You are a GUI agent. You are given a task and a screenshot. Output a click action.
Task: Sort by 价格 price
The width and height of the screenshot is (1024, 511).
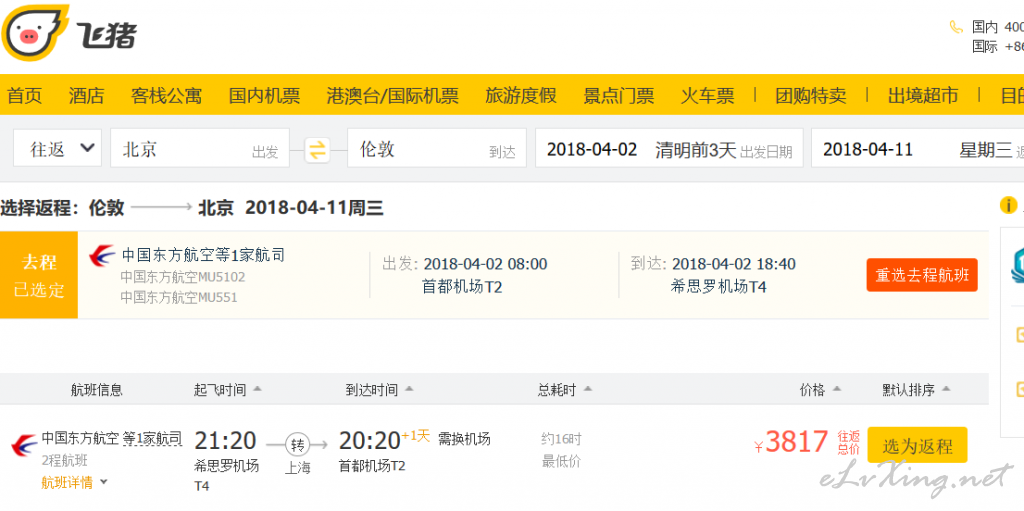(820, 390)
